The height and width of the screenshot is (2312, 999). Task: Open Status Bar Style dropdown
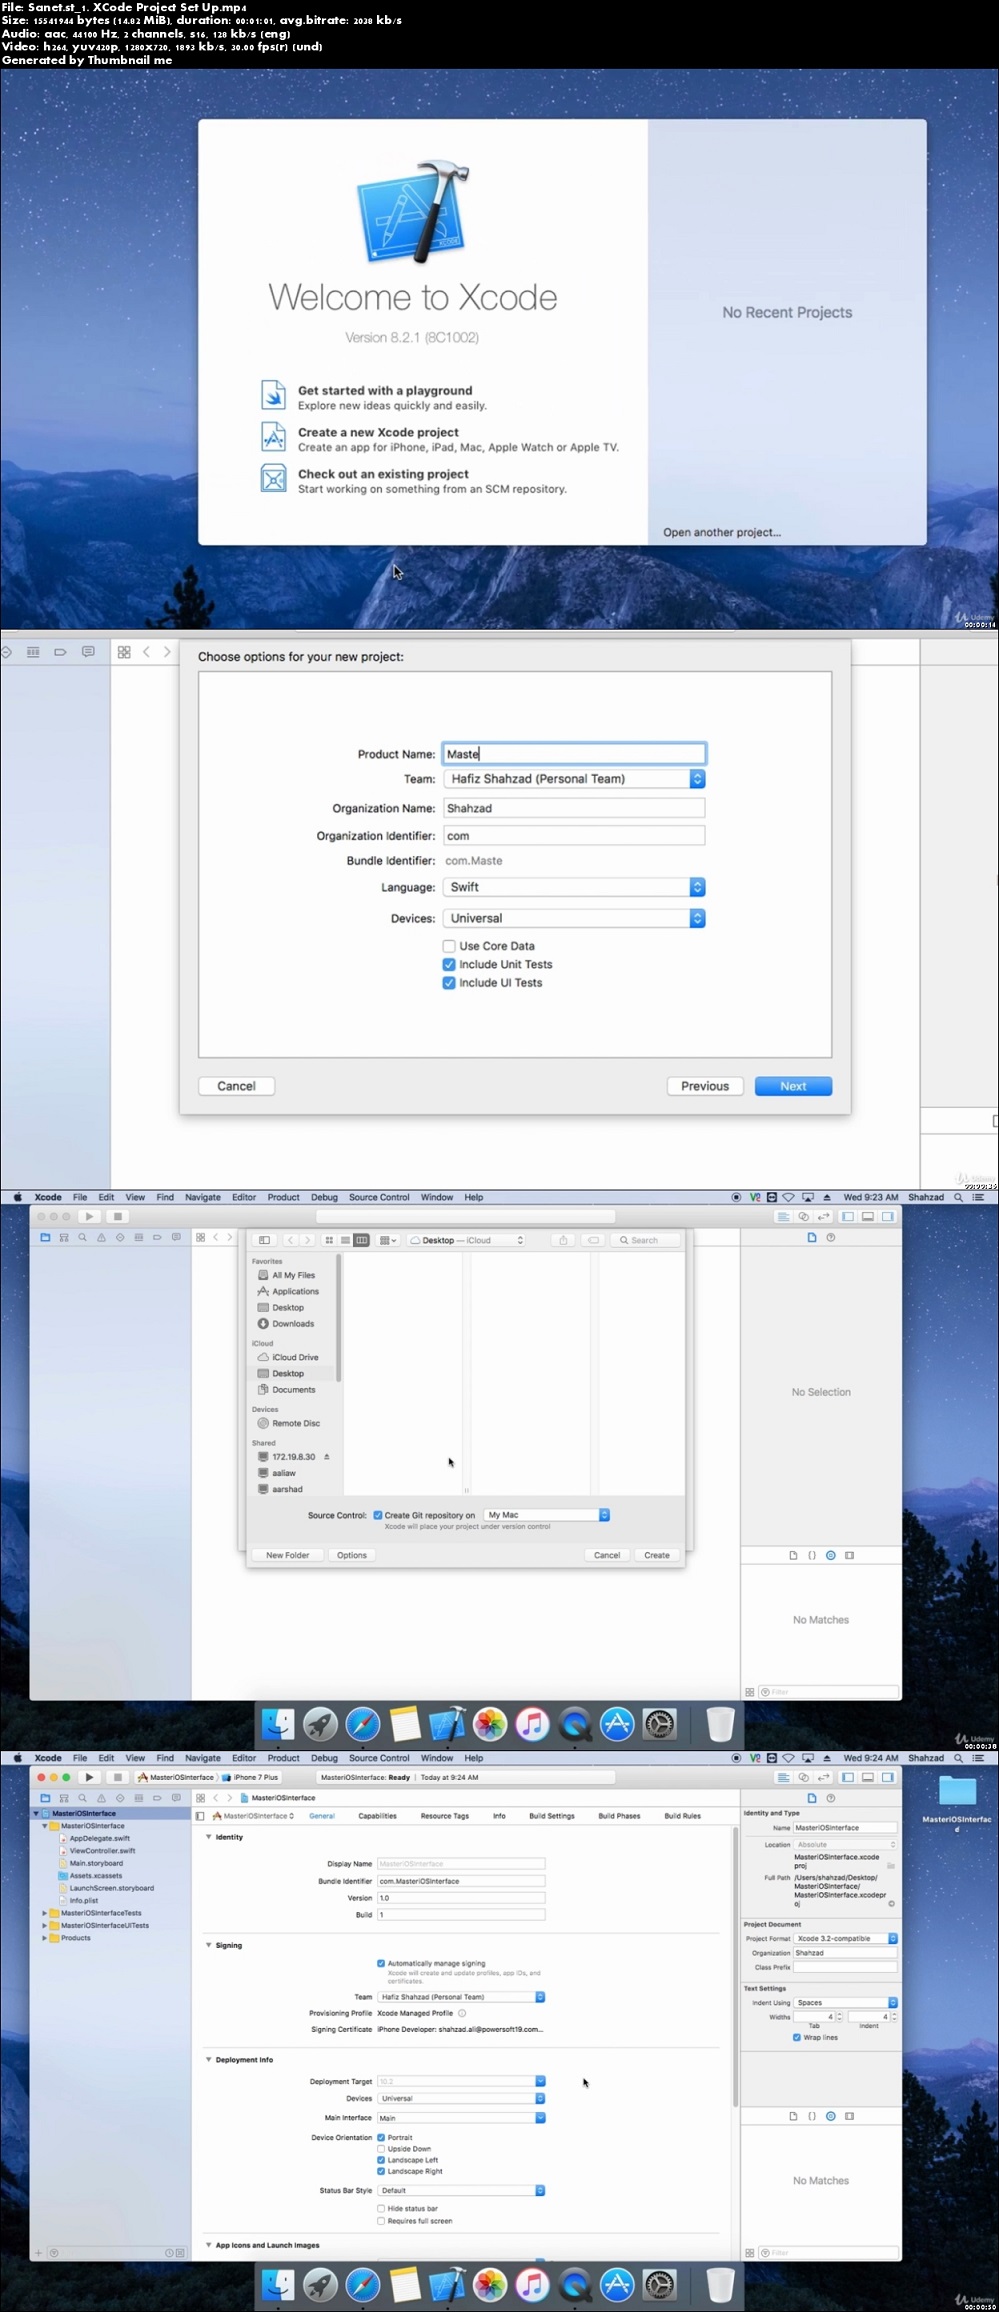pyautogui.click(x=461, y=2190)
